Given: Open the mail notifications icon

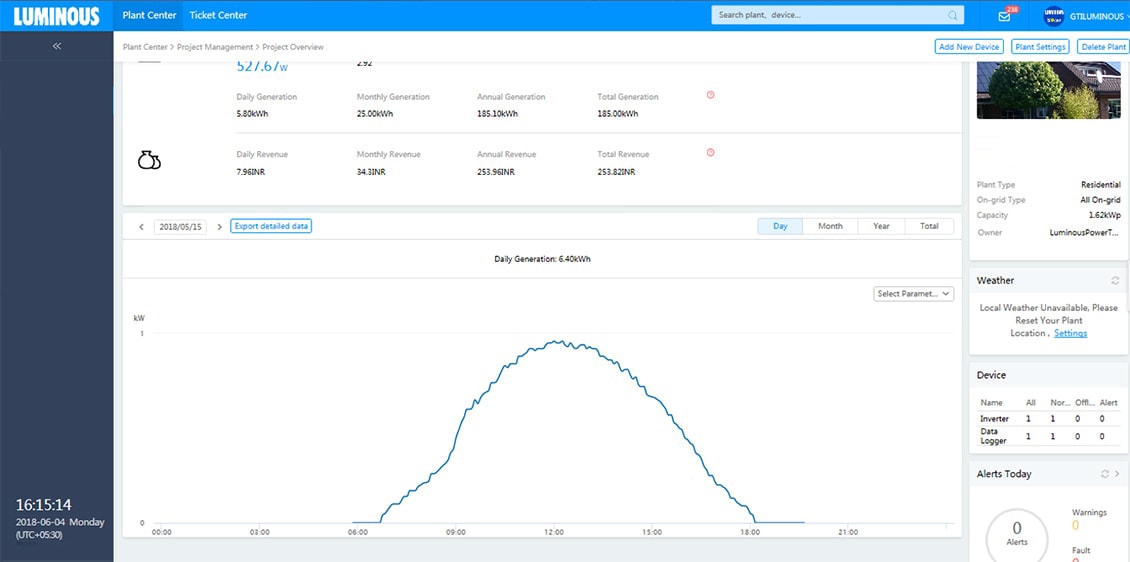Looking at the screenshot, I should [1004, 16].
